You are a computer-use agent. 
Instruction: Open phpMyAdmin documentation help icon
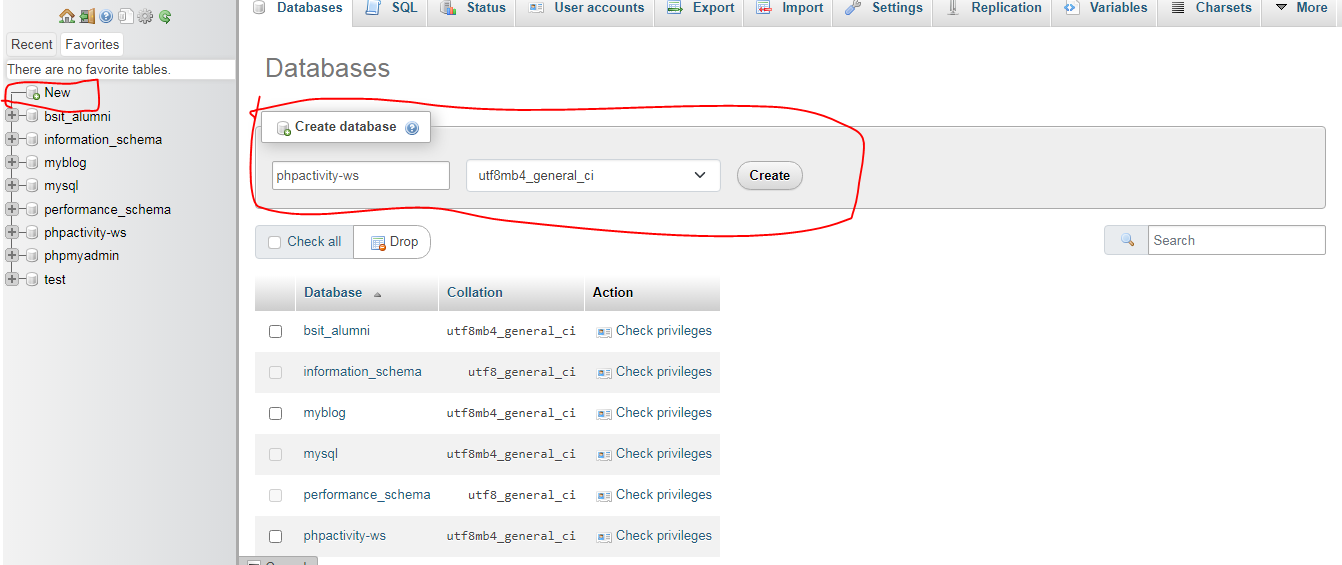[106, 16]
